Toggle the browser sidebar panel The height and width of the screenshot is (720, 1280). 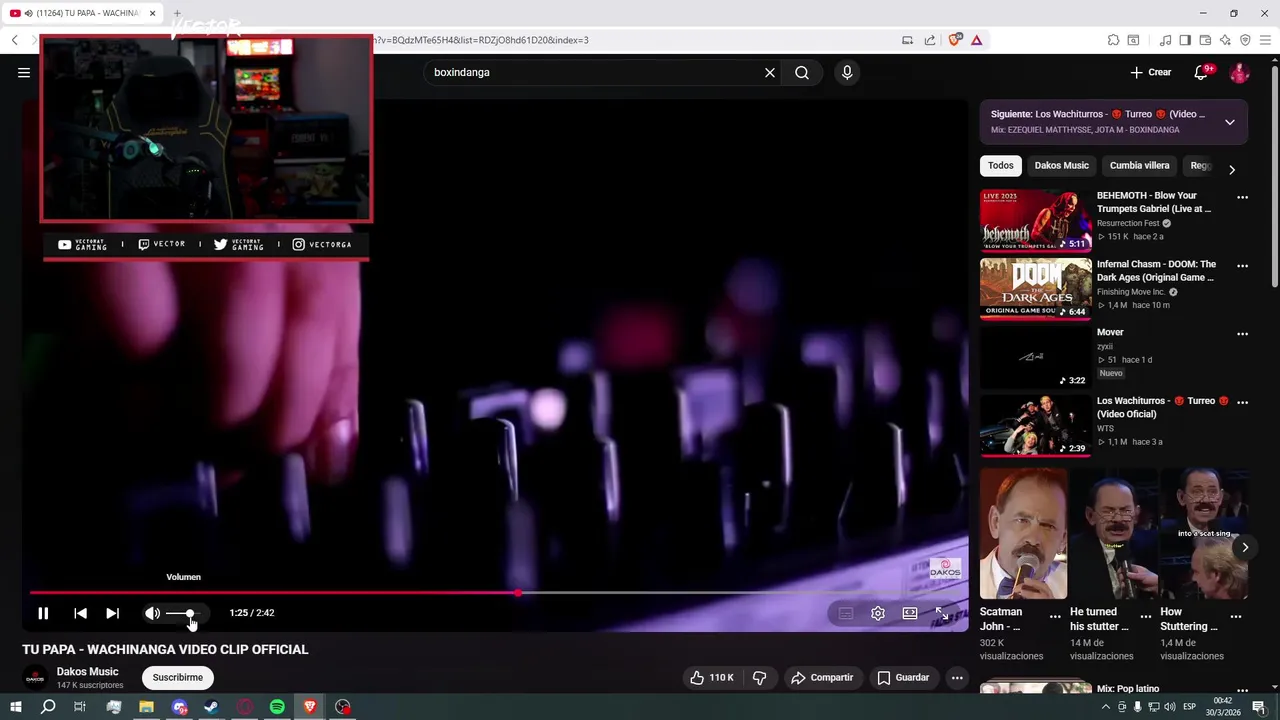1185,40
